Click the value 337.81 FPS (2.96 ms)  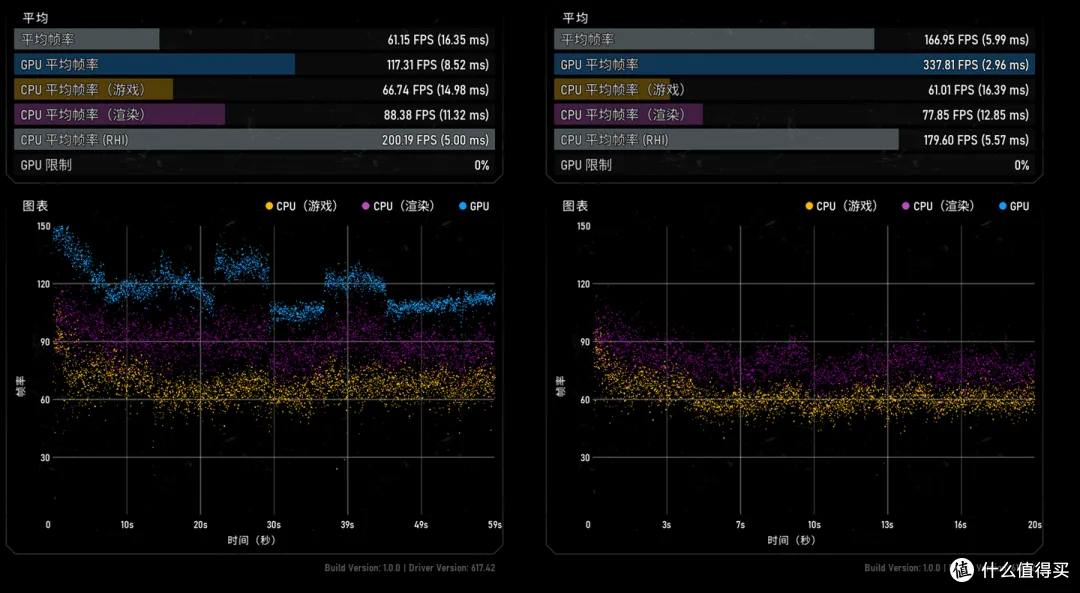click(x=976, y=65)
